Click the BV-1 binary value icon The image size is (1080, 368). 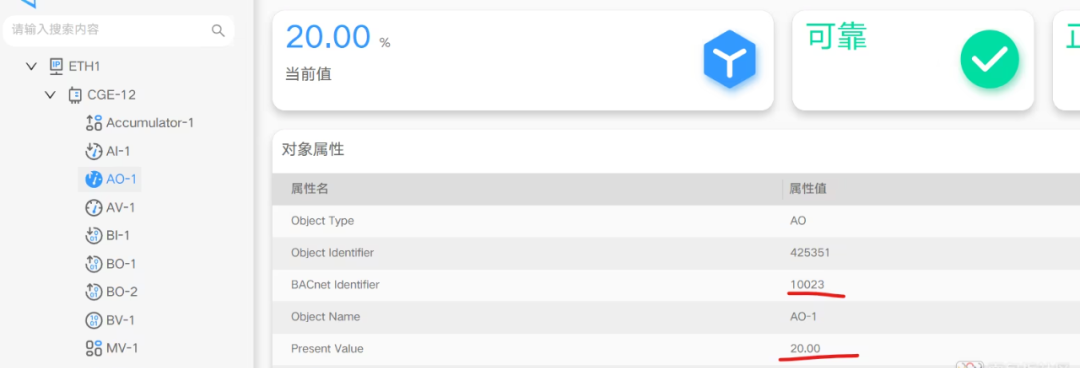click(94, 320)
